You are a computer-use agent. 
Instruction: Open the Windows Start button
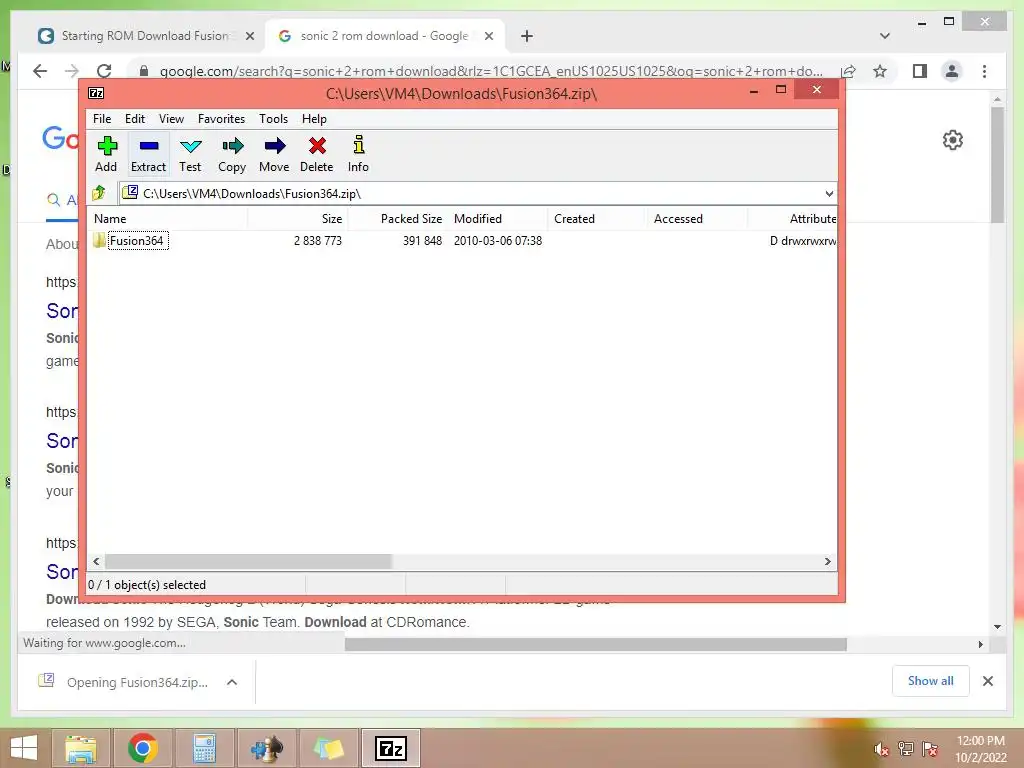coord(24,748)
